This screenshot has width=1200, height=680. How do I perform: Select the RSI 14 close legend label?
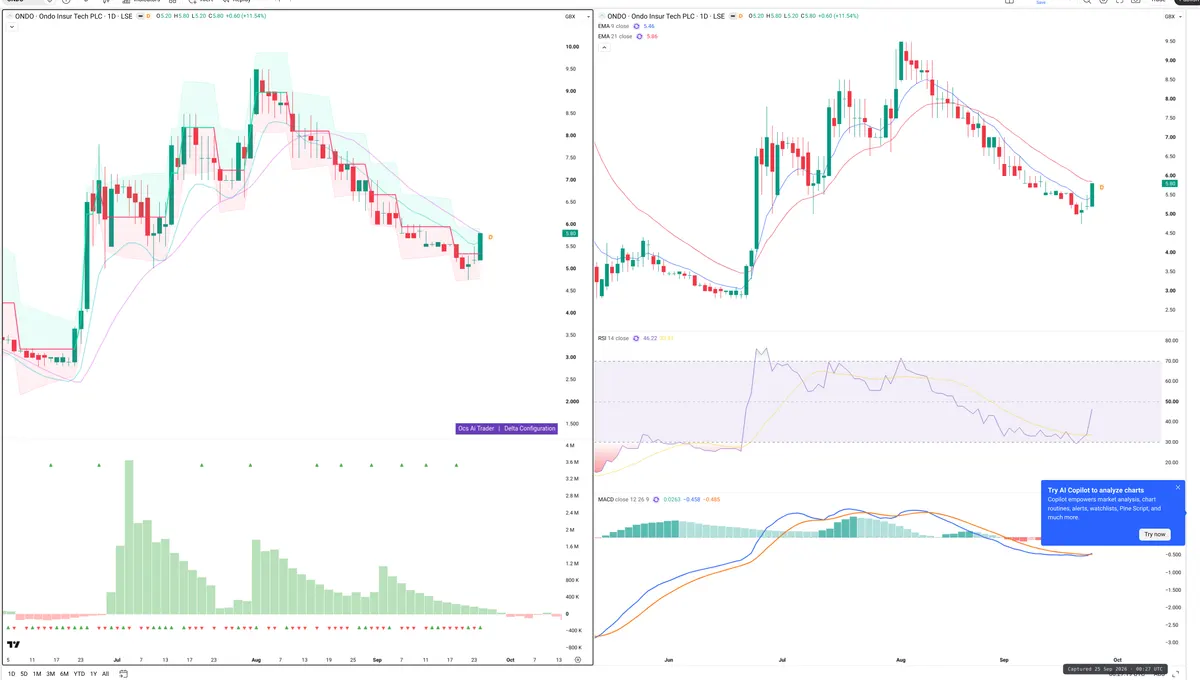[613, 338]
